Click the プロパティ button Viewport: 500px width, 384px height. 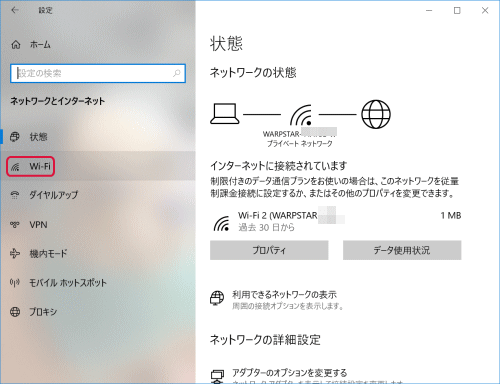269,250
